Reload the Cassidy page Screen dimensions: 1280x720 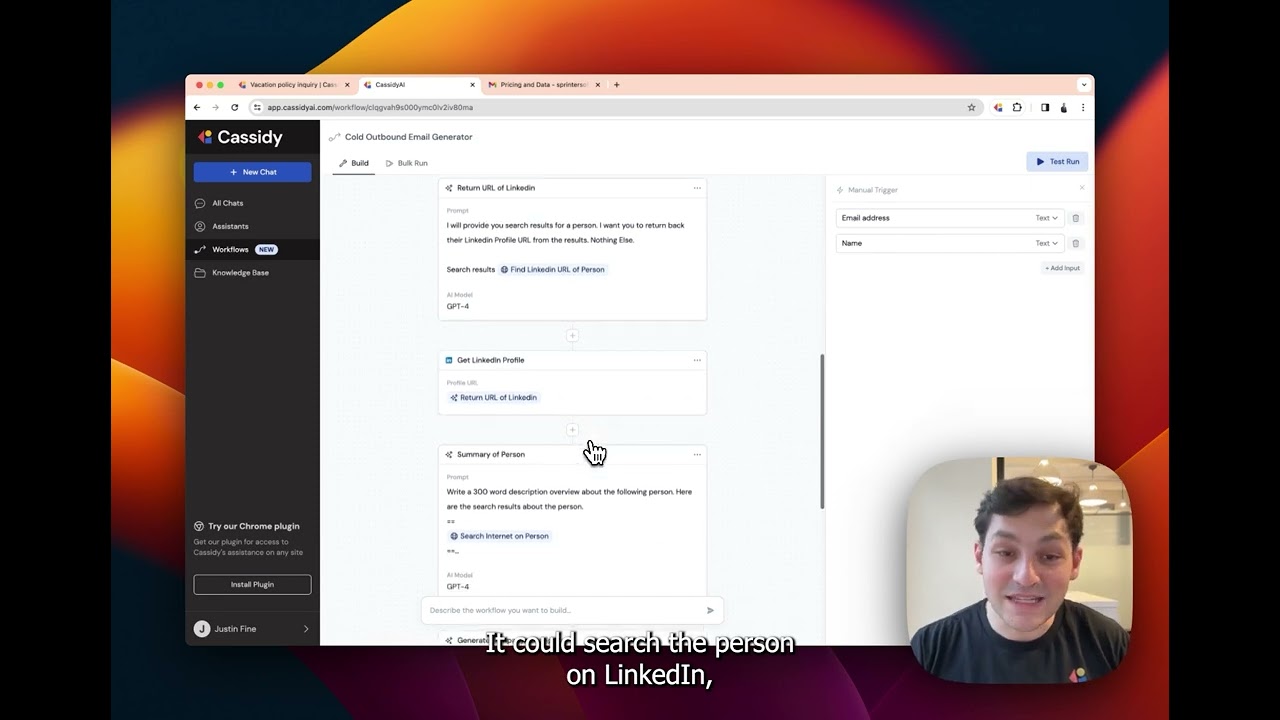pos(234,107)
